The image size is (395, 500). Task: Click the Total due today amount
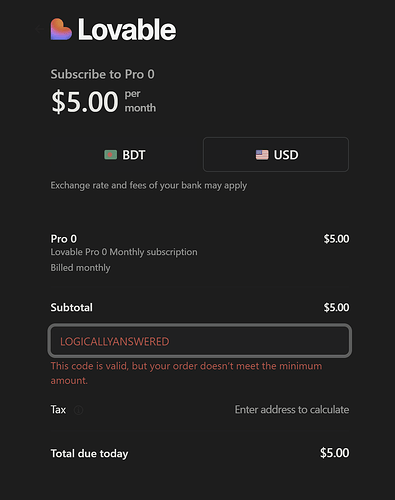coord(335,453)
